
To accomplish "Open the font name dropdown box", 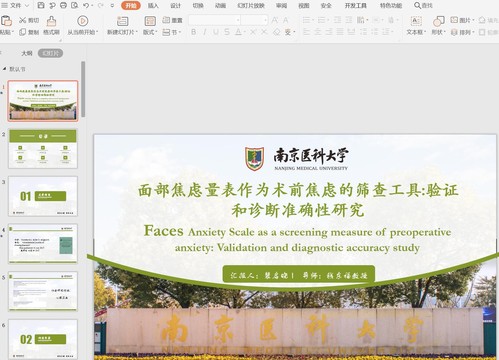I will point(214,20).
